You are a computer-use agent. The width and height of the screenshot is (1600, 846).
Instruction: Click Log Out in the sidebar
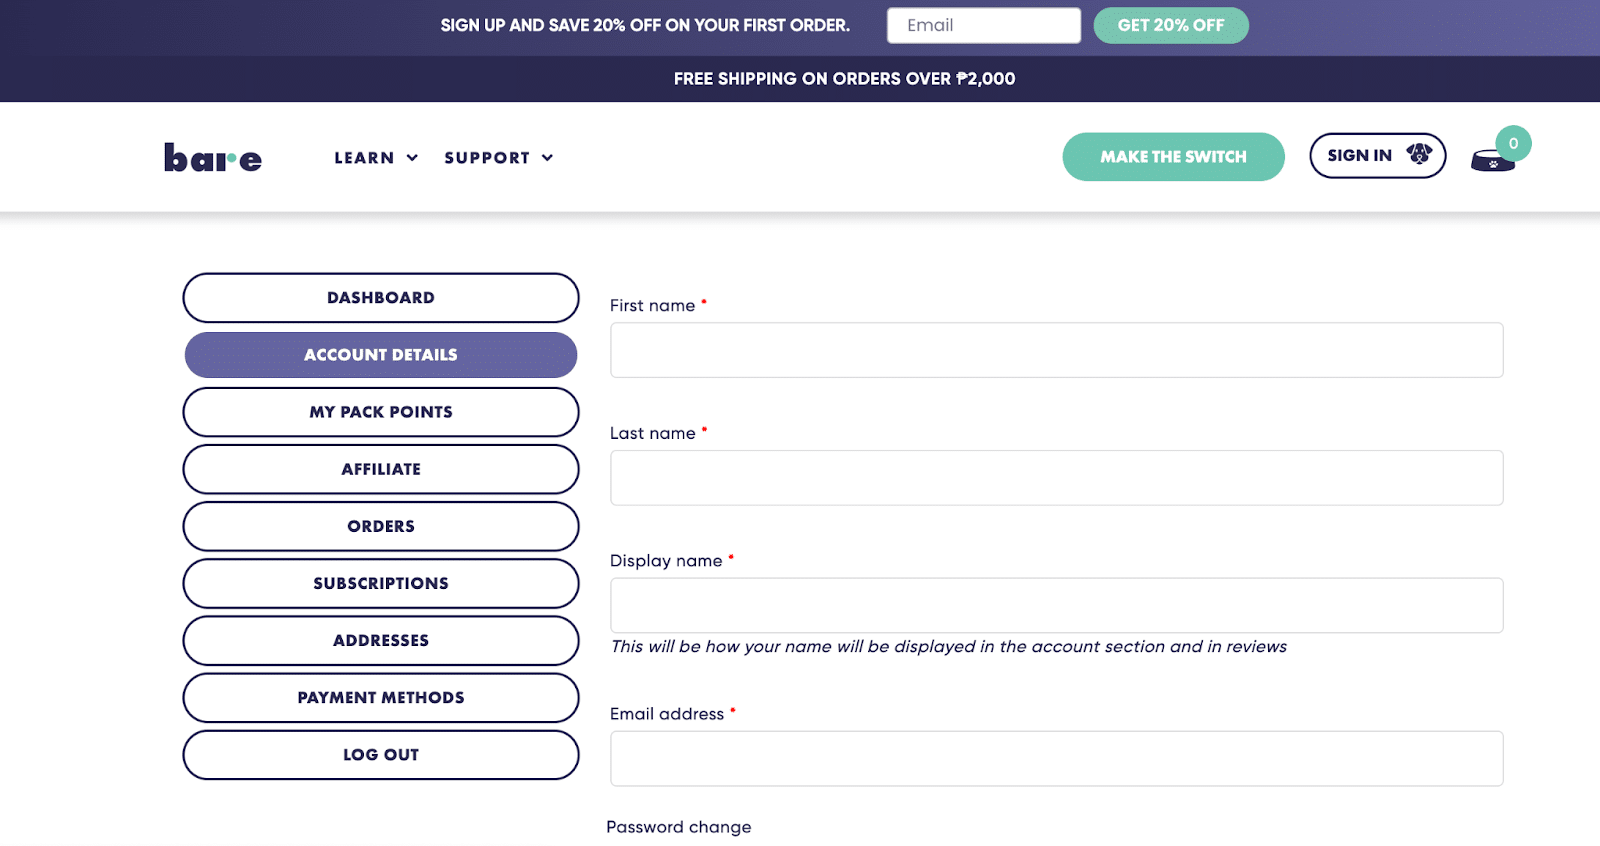coord(381,755)
